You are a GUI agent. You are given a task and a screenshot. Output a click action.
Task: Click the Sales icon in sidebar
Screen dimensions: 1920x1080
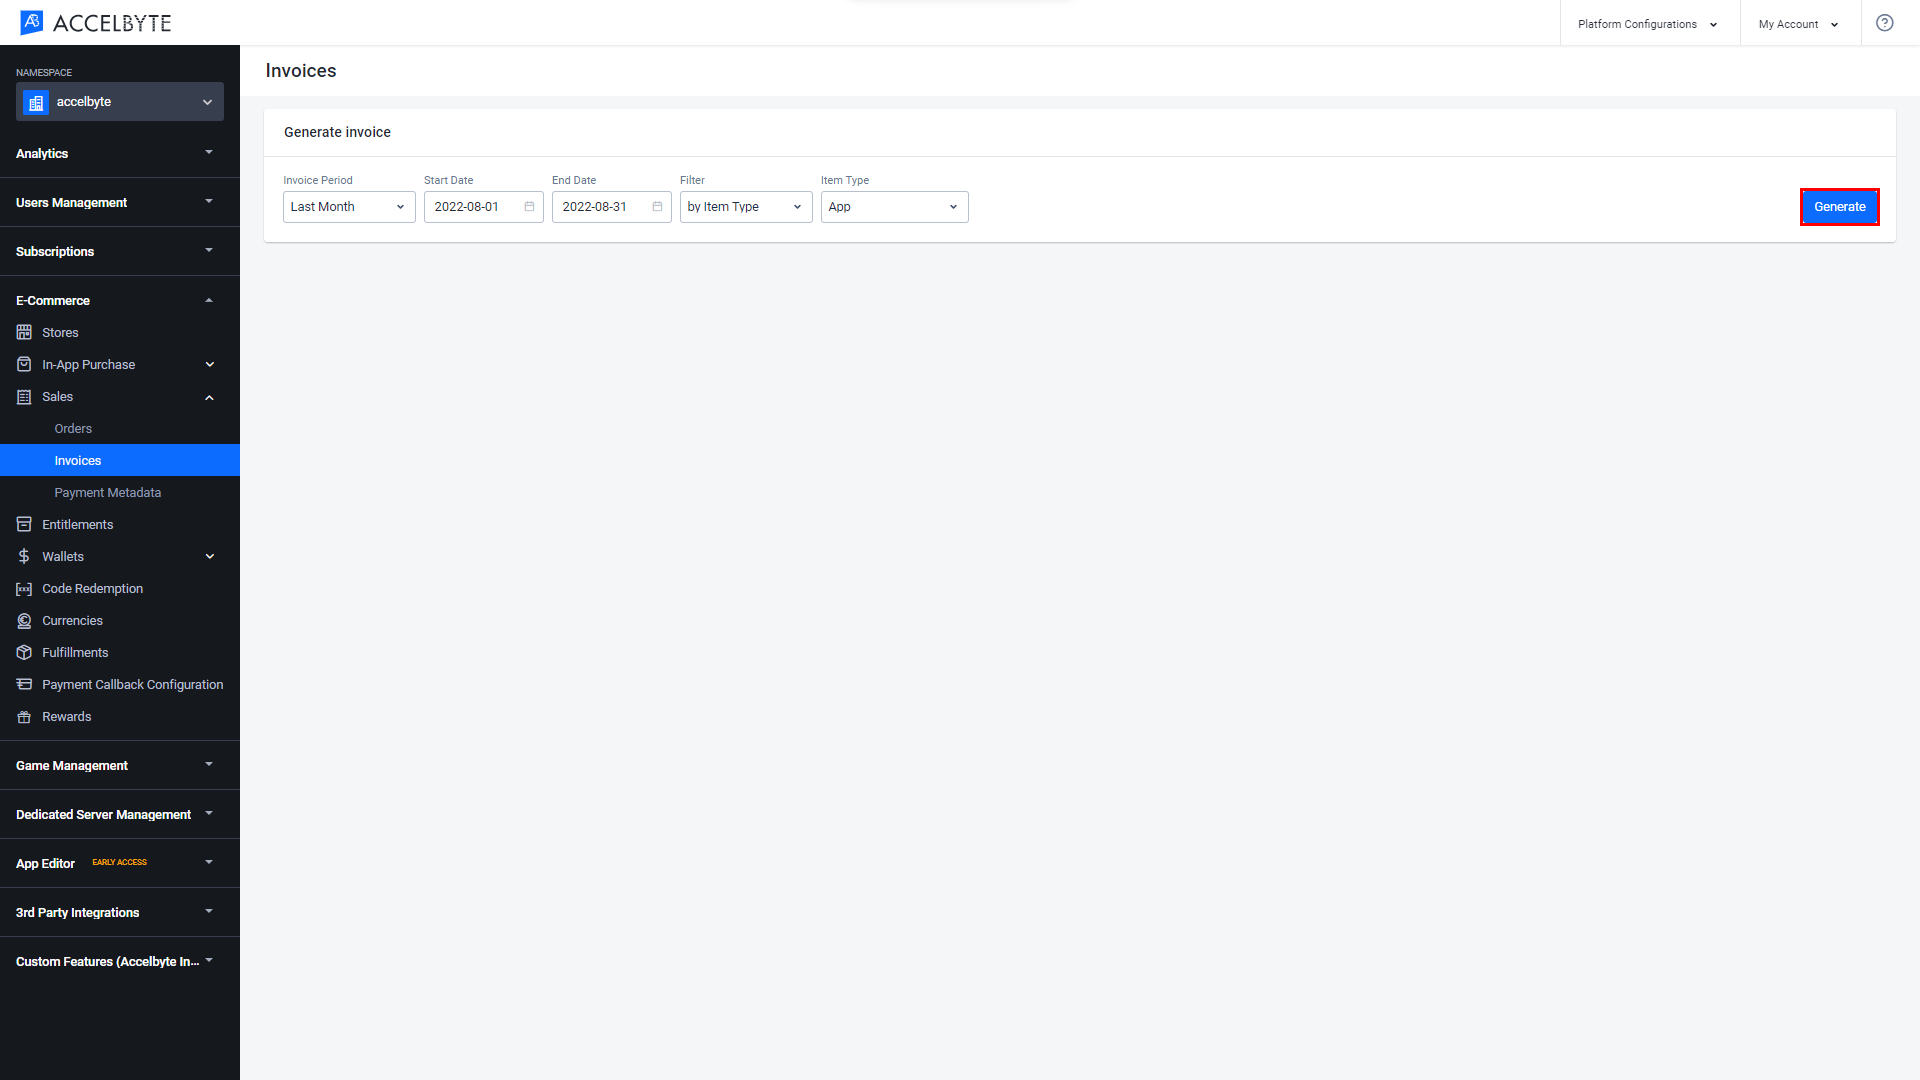(25, 396)
